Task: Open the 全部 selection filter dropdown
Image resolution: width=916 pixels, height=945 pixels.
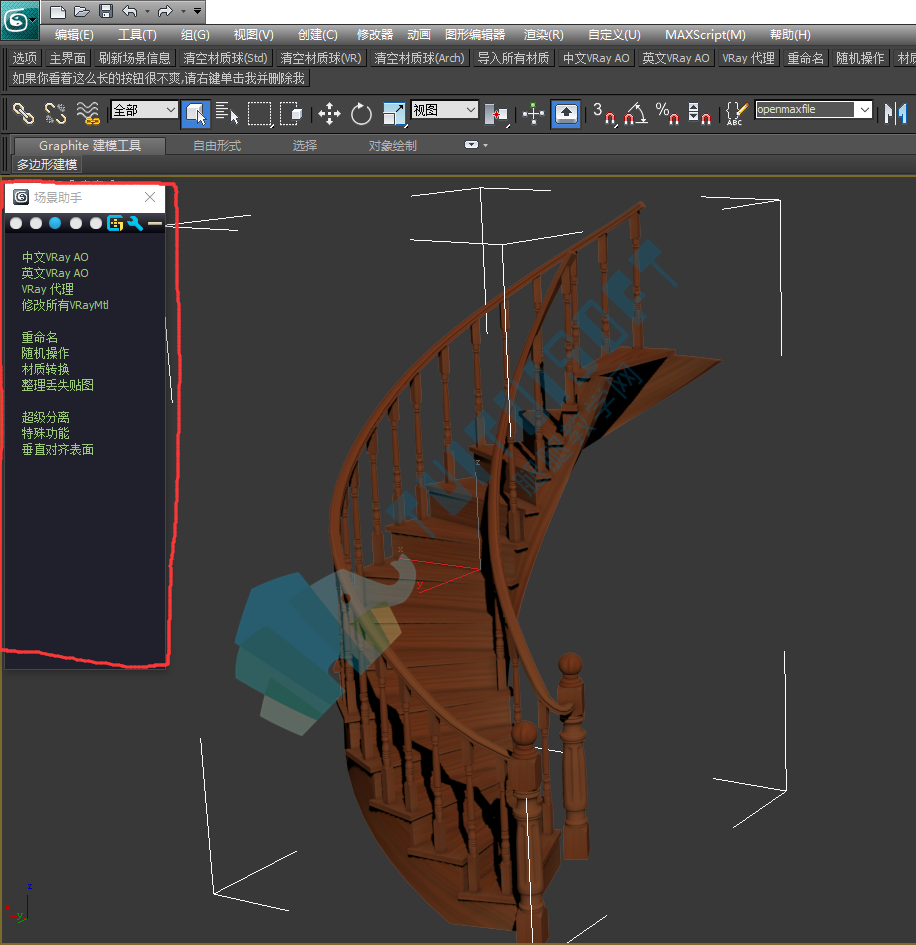Action: coord(144,110)
